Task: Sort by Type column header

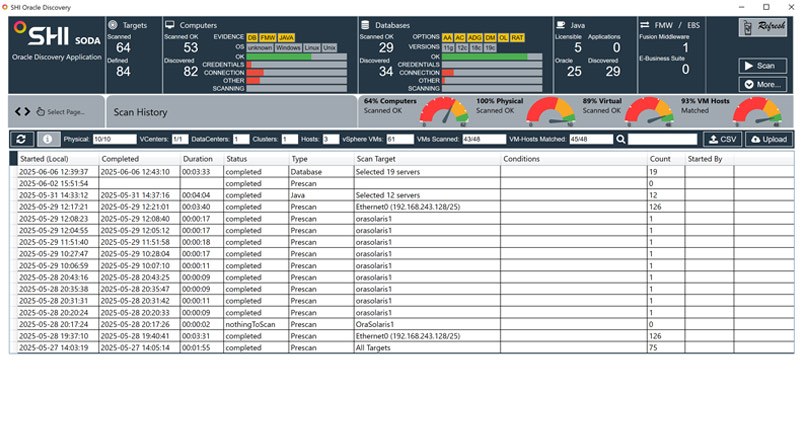Action: [x=321, y=159]
